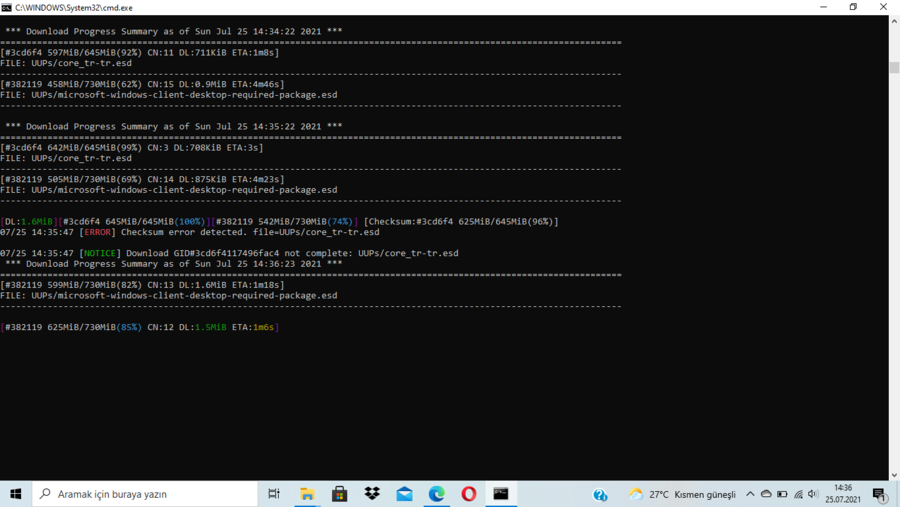Click the '[Checksum:#3cd6f4 625MiB/645MiB(96%)]' text
900x507 pixels.
point(461,222)
